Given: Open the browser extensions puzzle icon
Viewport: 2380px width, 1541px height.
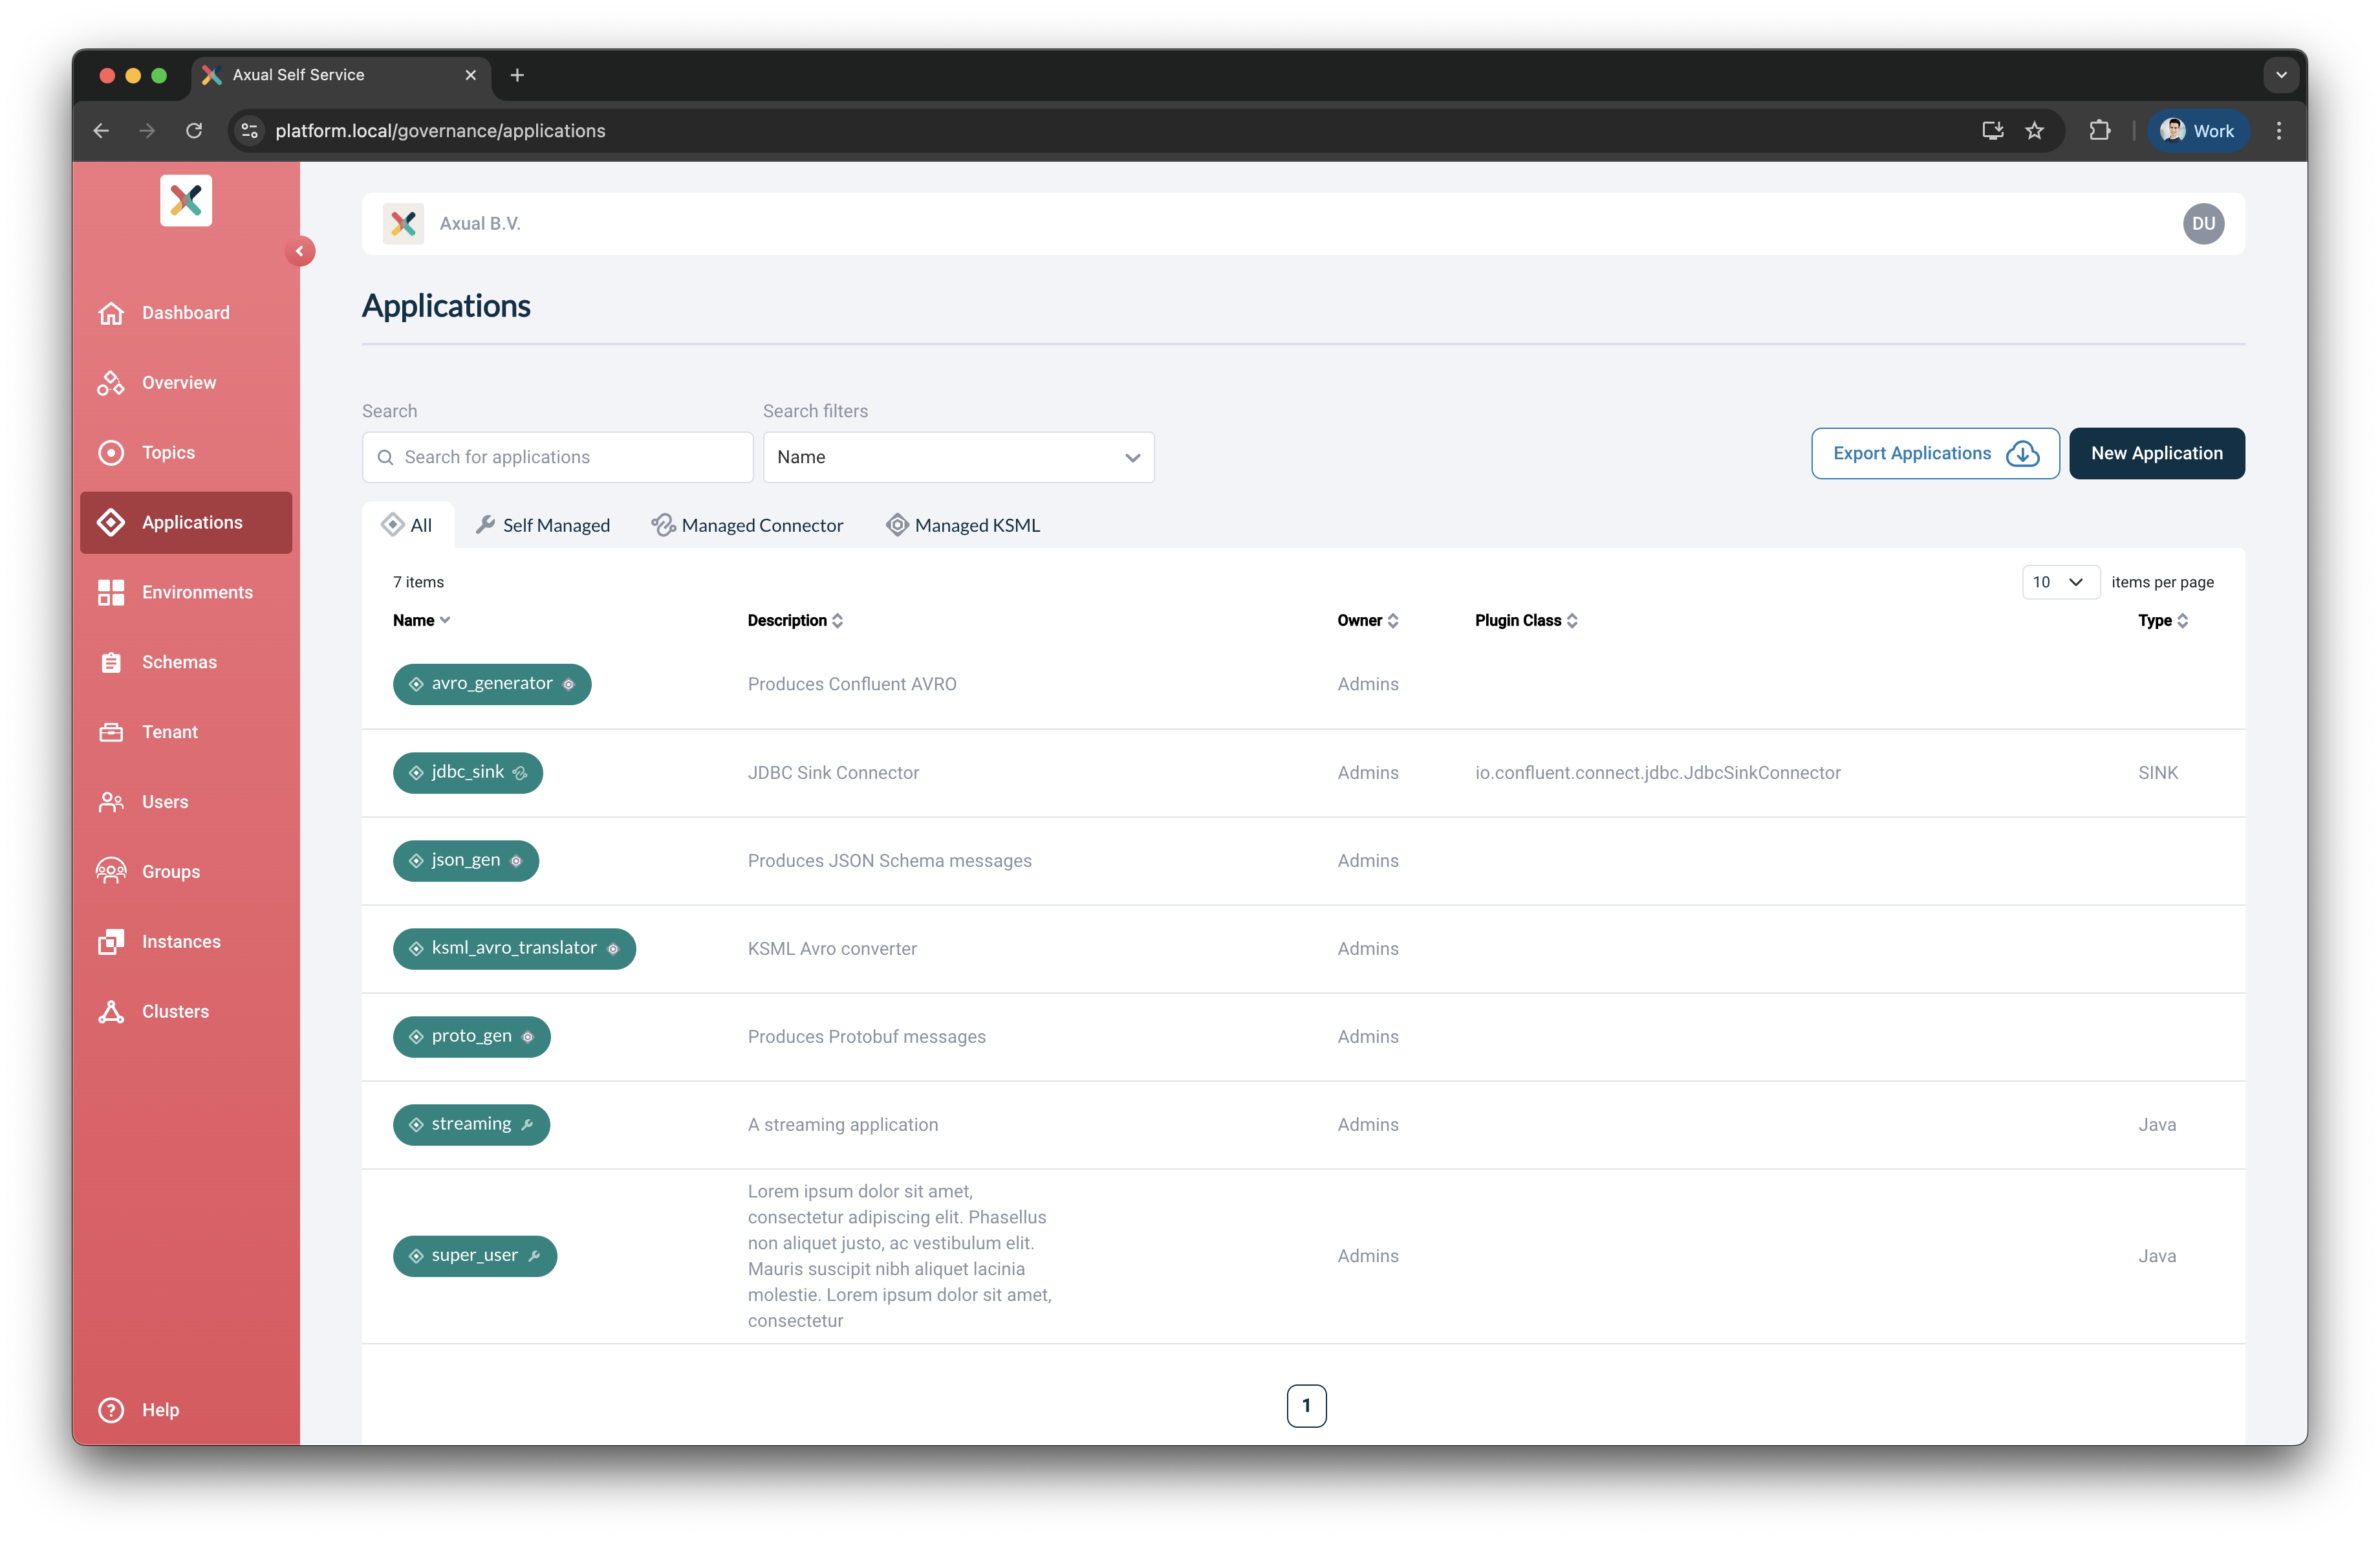Looking at the screenshot, I should click(x=2099, y=131).
